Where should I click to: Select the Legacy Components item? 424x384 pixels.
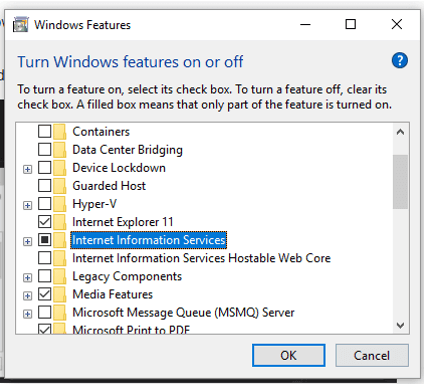[127, 276]
